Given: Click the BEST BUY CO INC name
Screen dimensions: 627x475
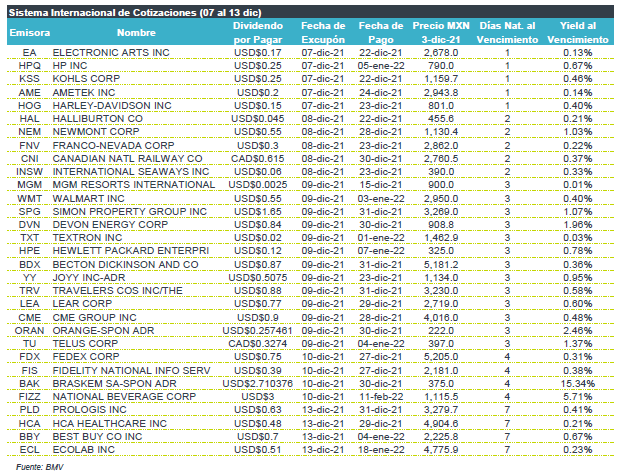Looking at the screenshot, I should click(97, 437).
